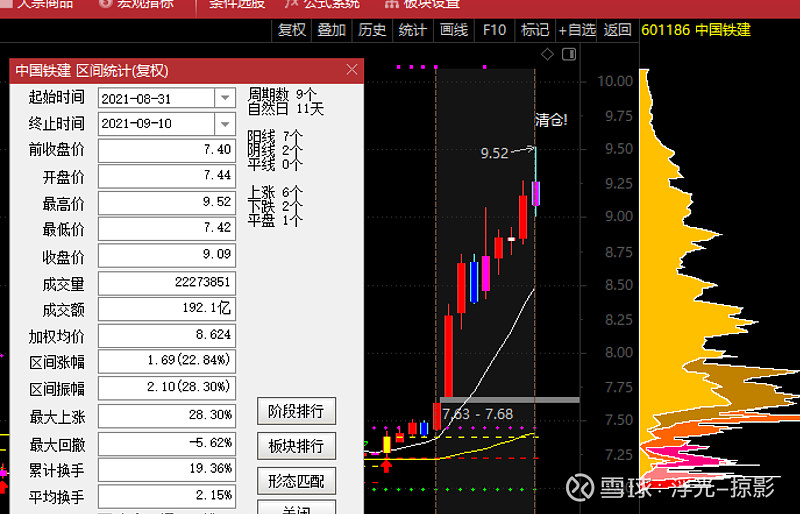Click the 上涨 6个 statistic
The width and height of the screenshot is (800, 514).
(275, 192)
